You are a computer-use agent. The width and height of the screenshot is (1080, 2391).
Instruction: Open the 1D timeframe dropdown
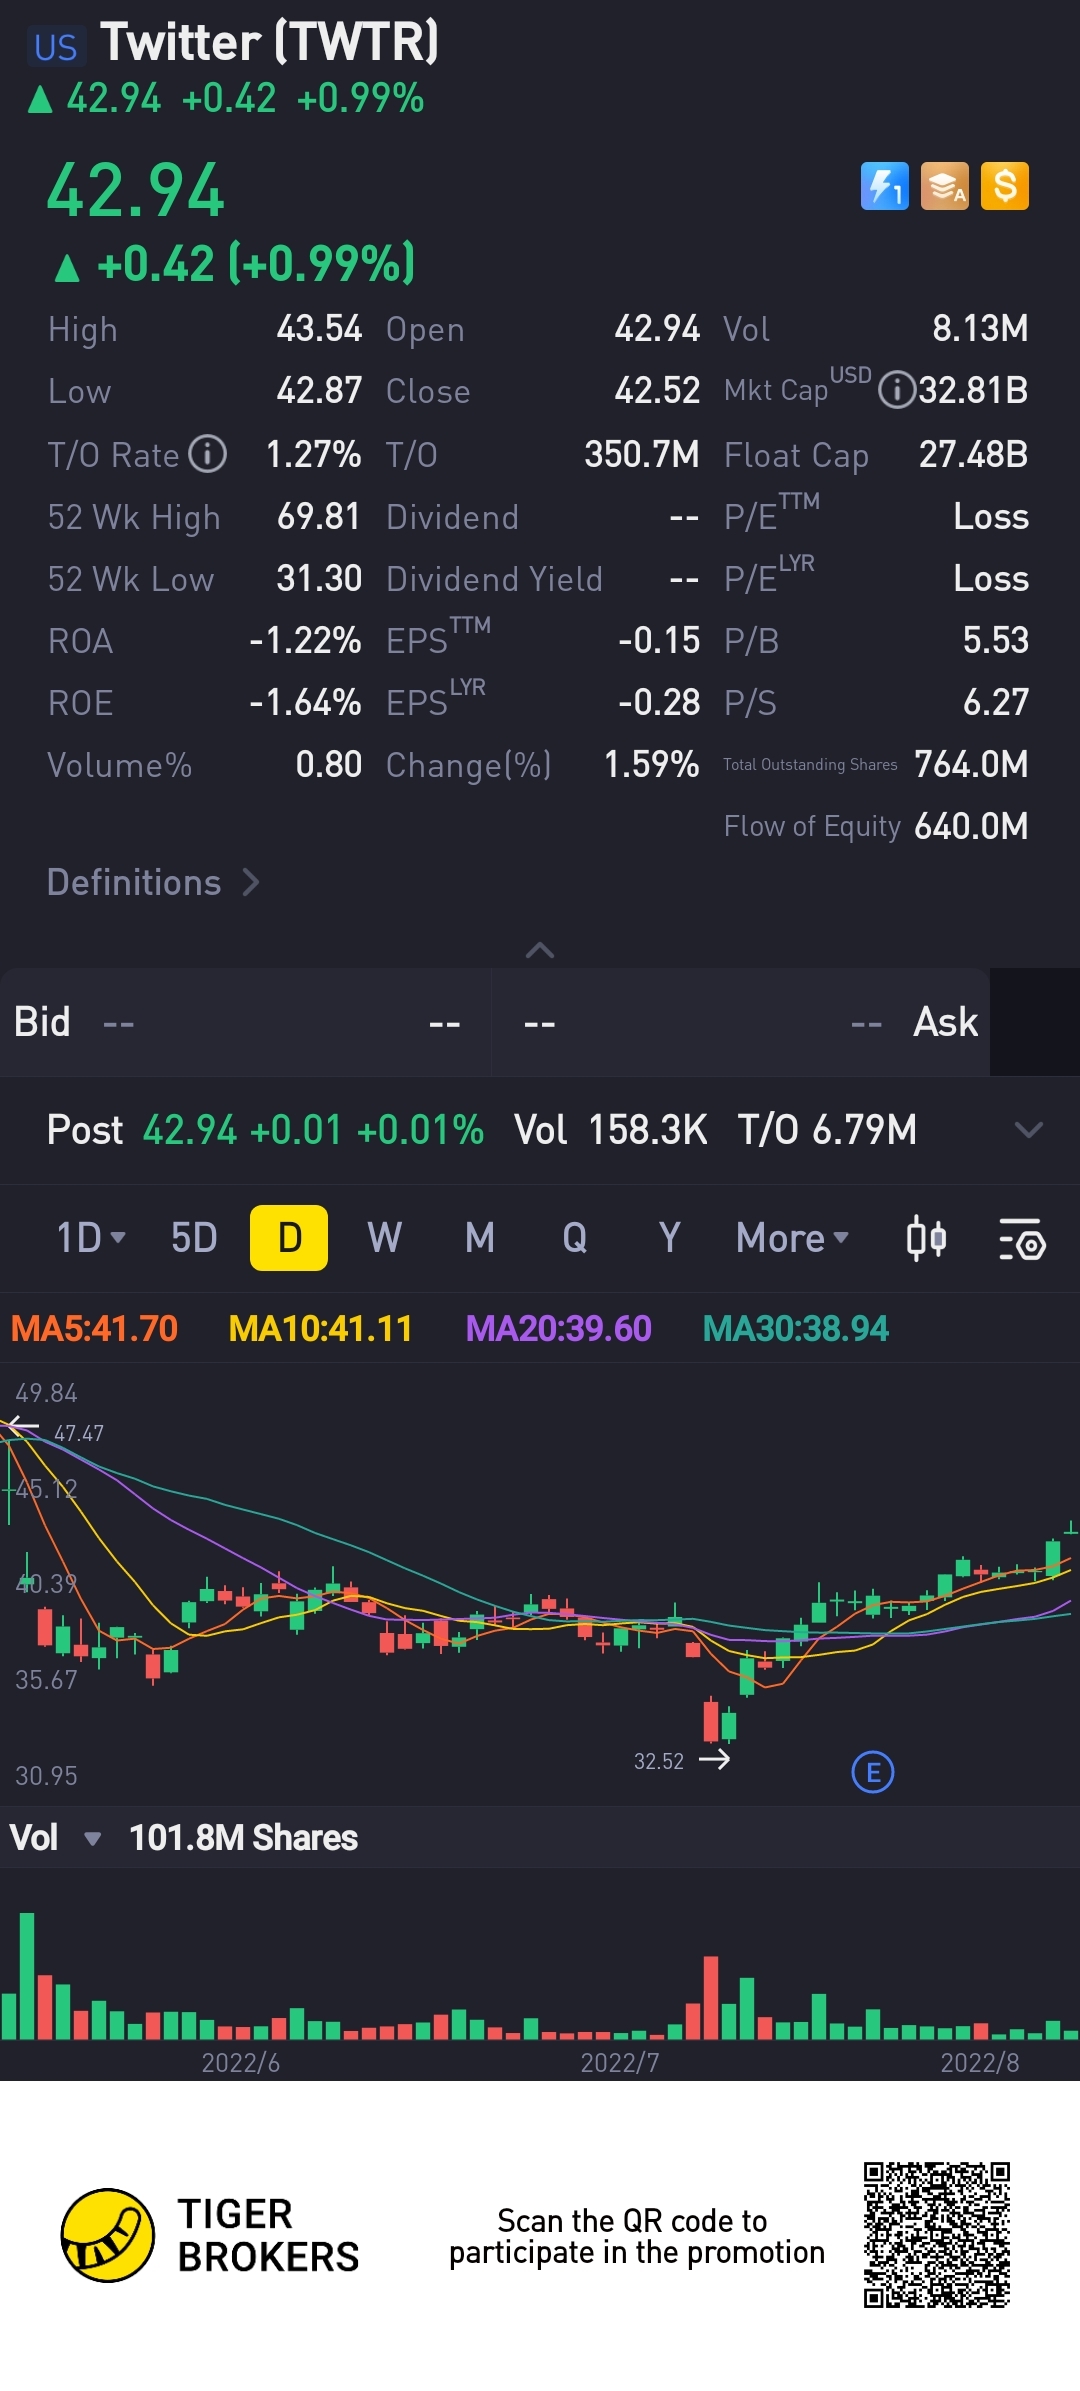[91, 1238]
